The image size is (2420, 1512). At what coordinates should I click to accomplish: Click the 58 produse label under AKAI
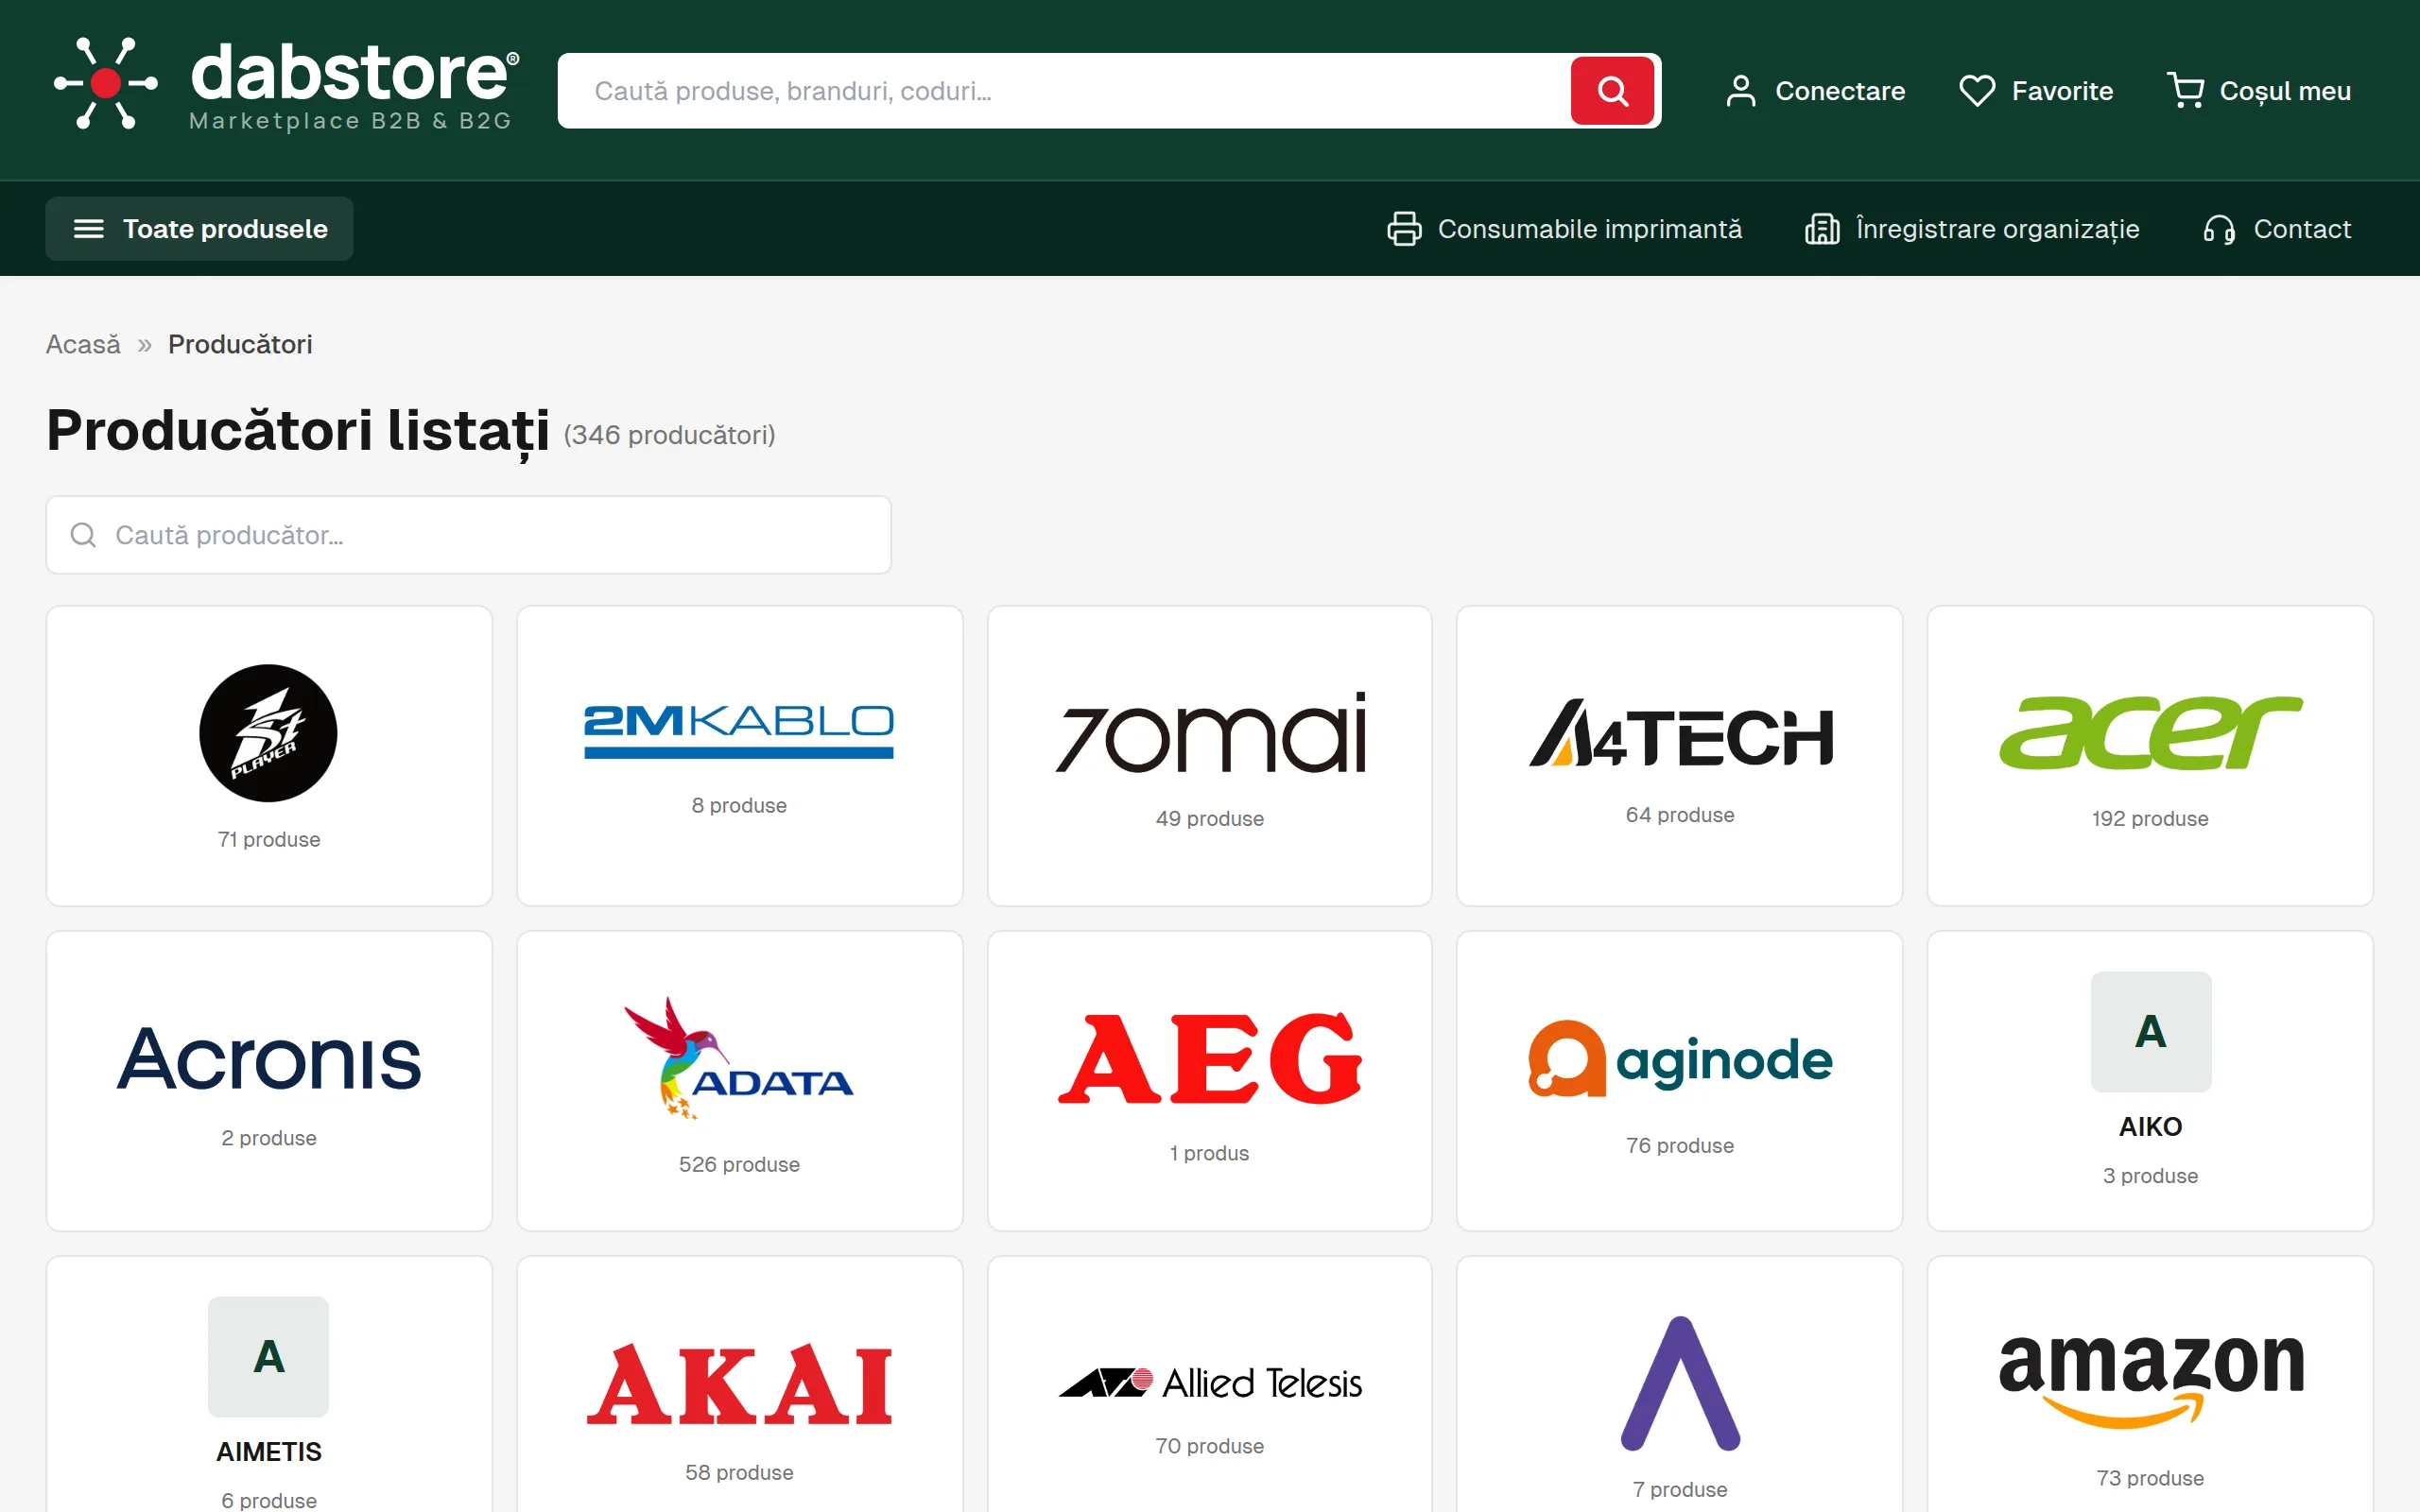click(739, 1472)
